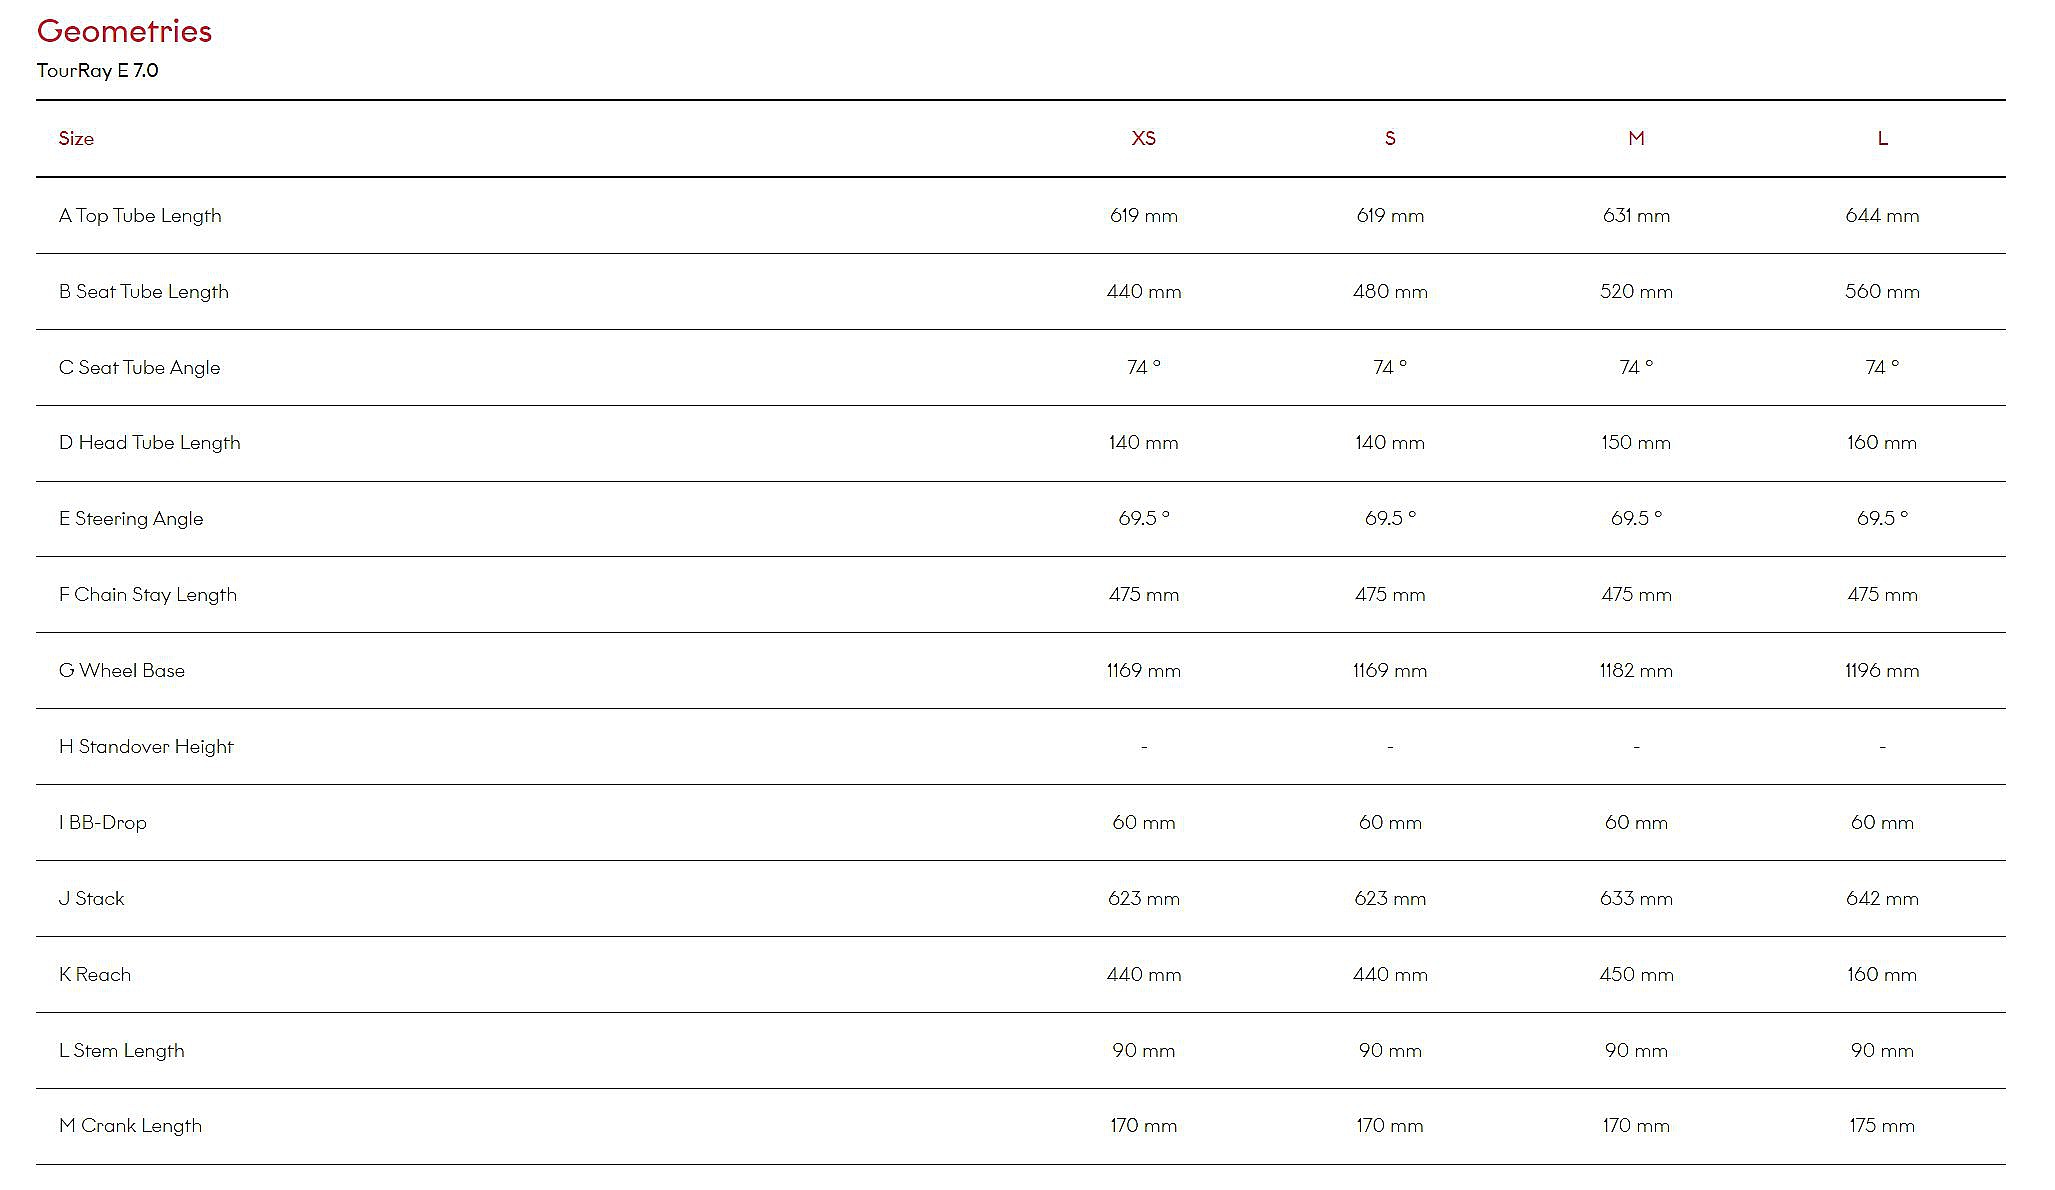Screen dimensions: 2055x1190
Task: Click the G Wheel Base row label
Action: pyautogui.click(x=121, y=670)
